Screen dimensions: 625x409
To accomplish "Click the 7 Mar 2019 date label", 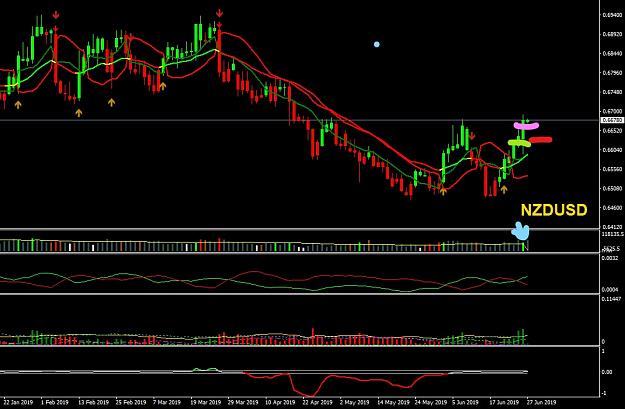I will pyautogui.click(x=167, y=402).
